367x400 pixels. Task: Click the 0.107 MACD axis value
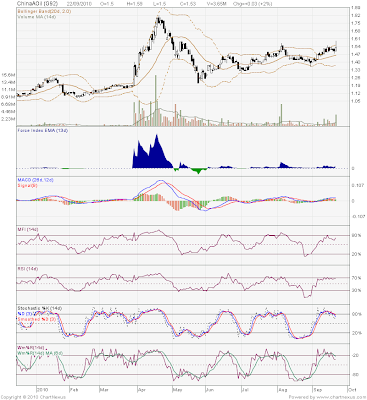click(x=357, y=186)
